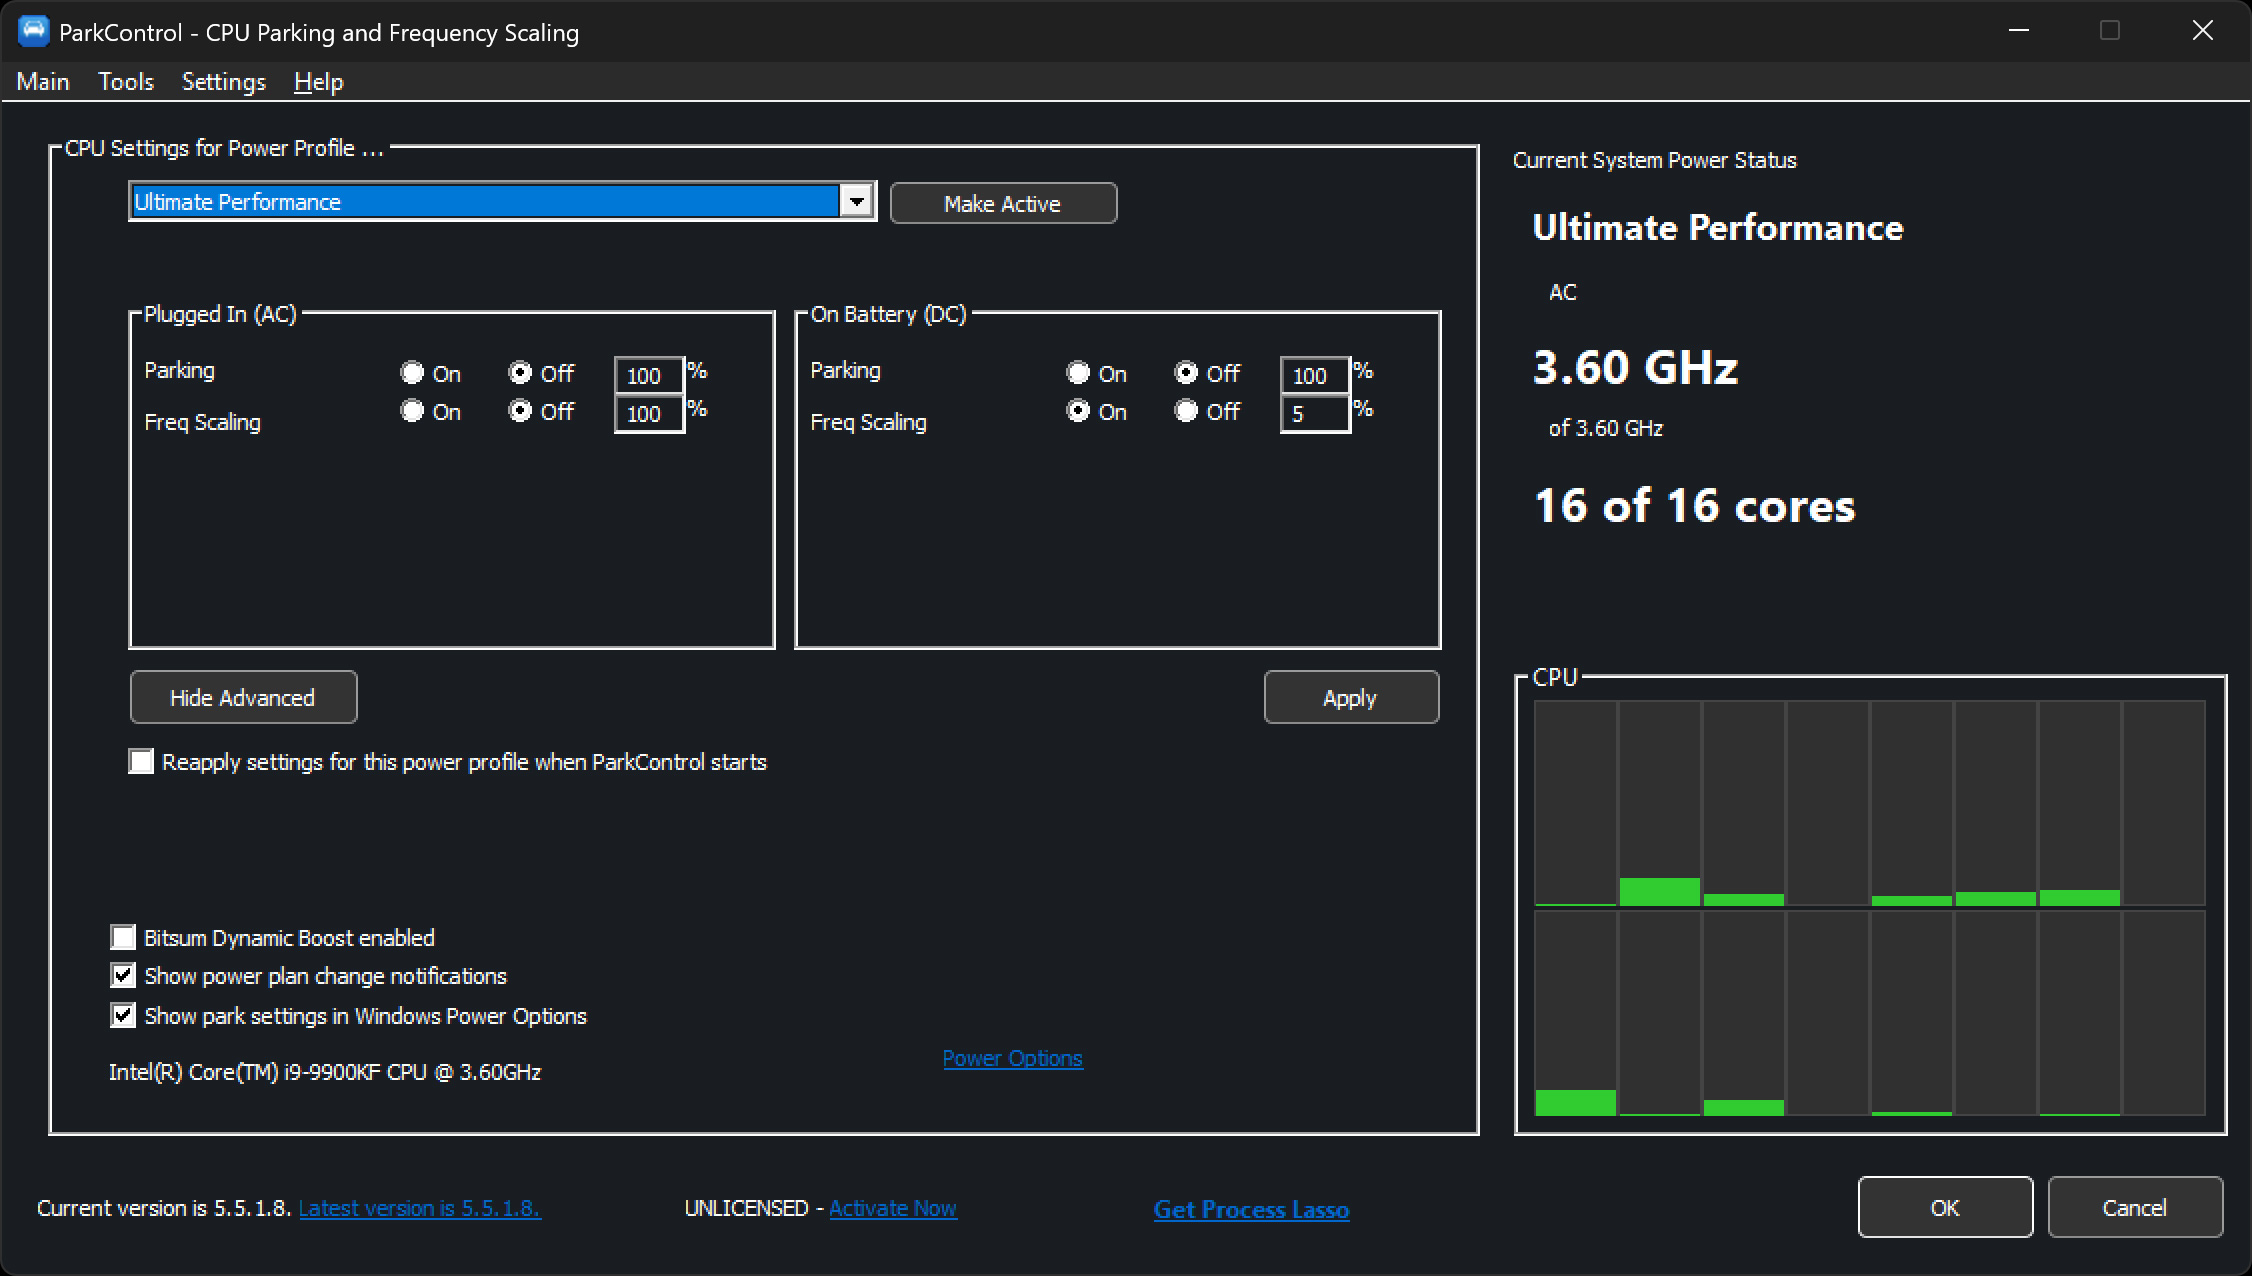Enable reapply settings when ParkControl starts
Image resolution: width=2252 pixels, height=1276 pixels.
[x=142, y=762]
